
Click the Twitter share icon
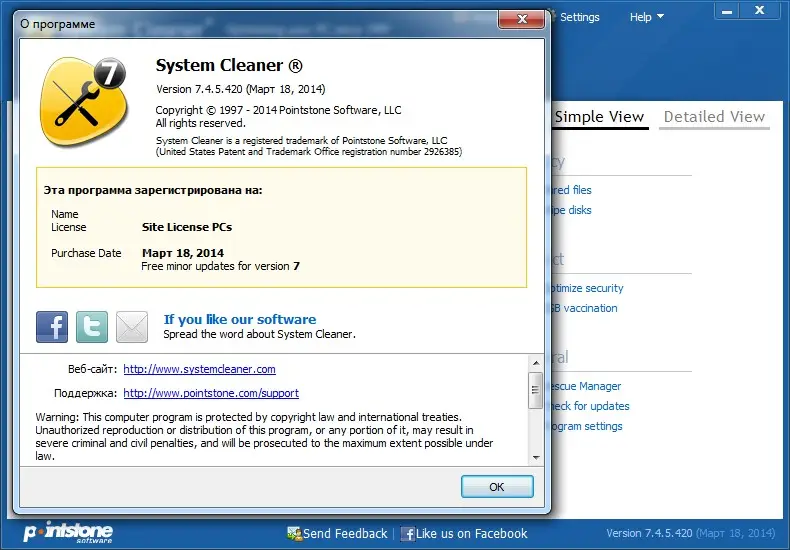click(92, 327)
